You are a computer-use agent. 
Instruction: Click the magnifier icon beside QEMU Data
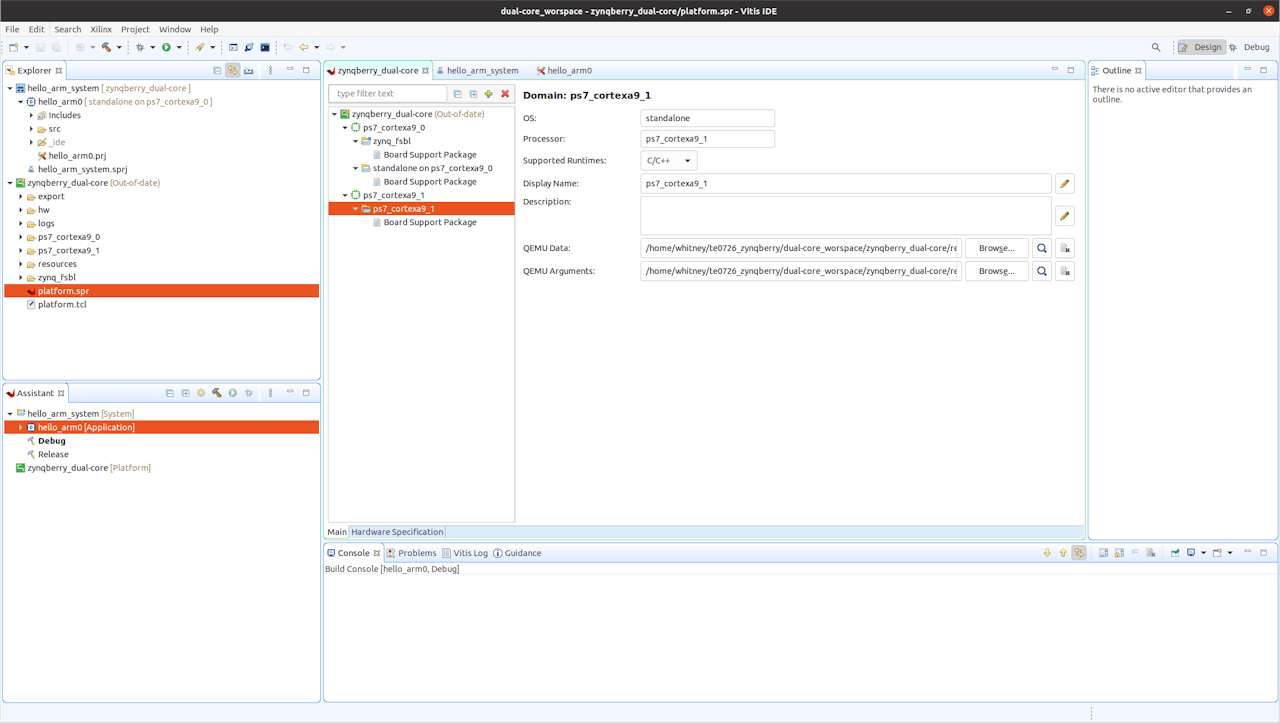(x=1041, y=248)
